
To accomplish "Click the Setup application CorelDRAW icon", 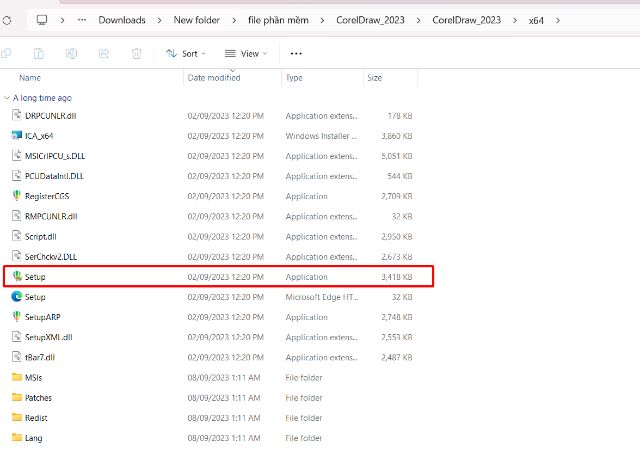I will pos(17,276).
